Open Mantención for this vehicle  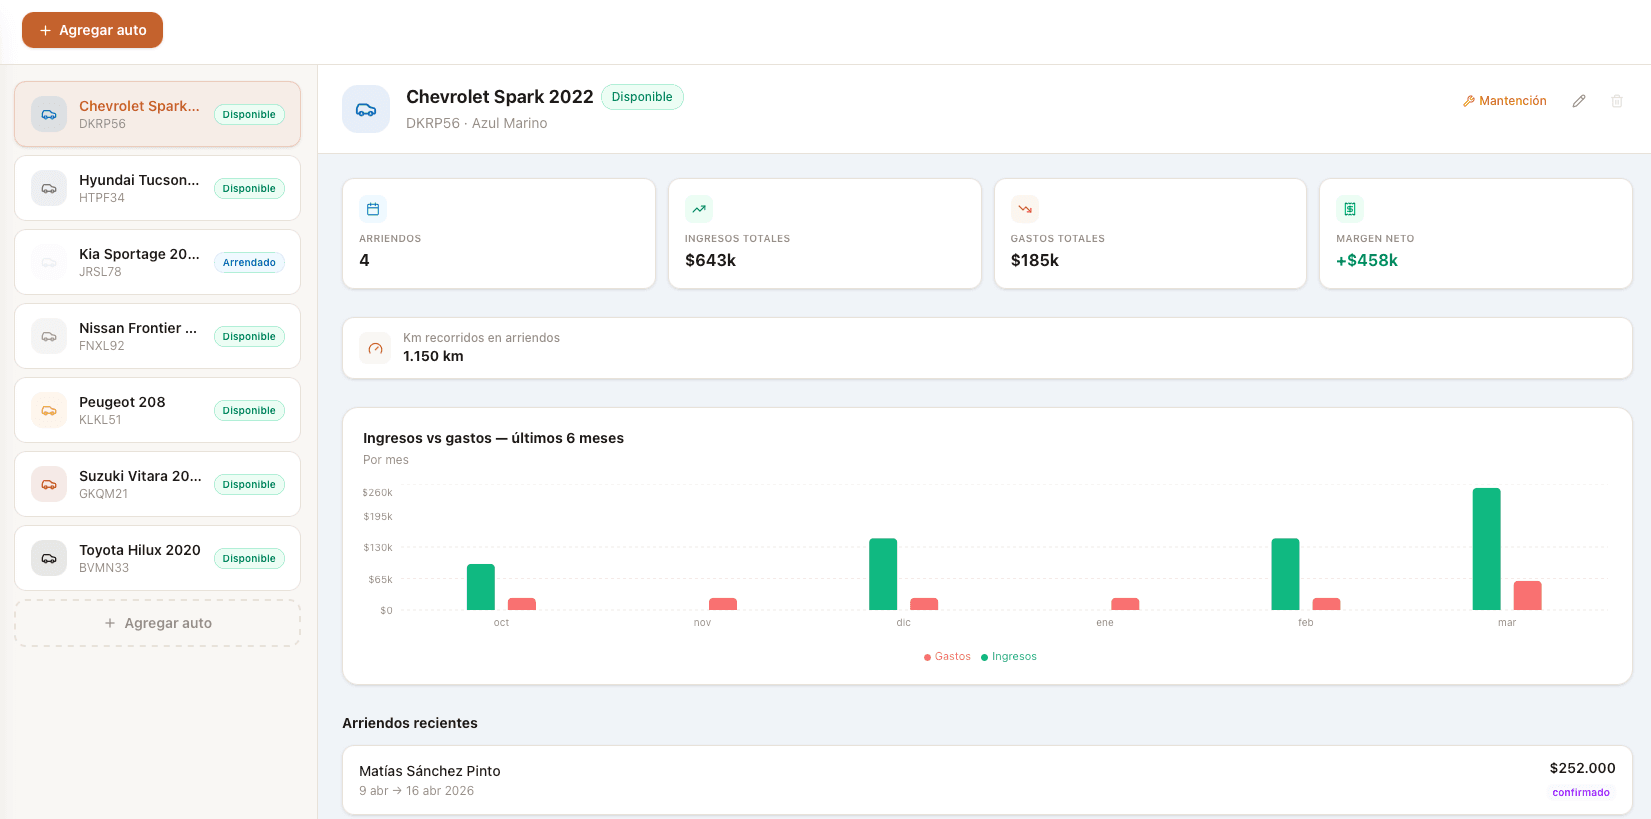1504,101
